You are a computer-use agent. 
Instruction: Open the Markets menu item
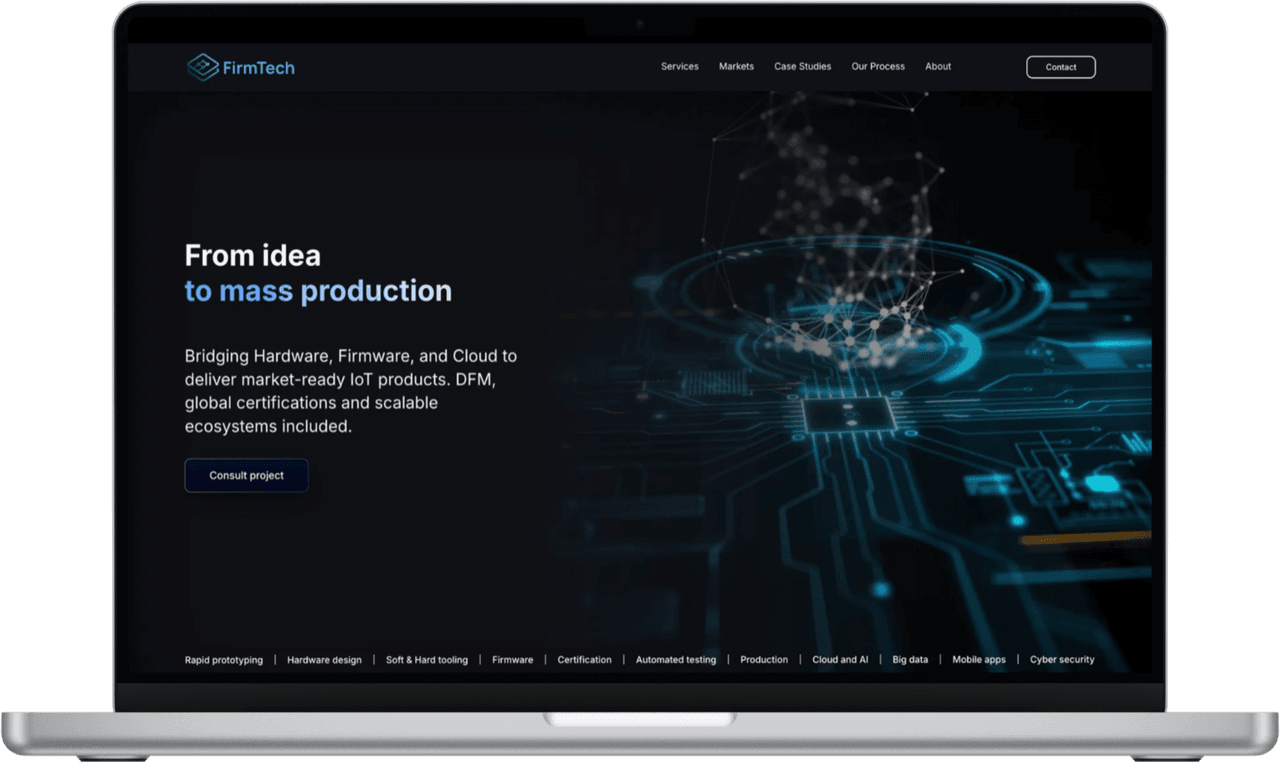(x=736, y=67)
